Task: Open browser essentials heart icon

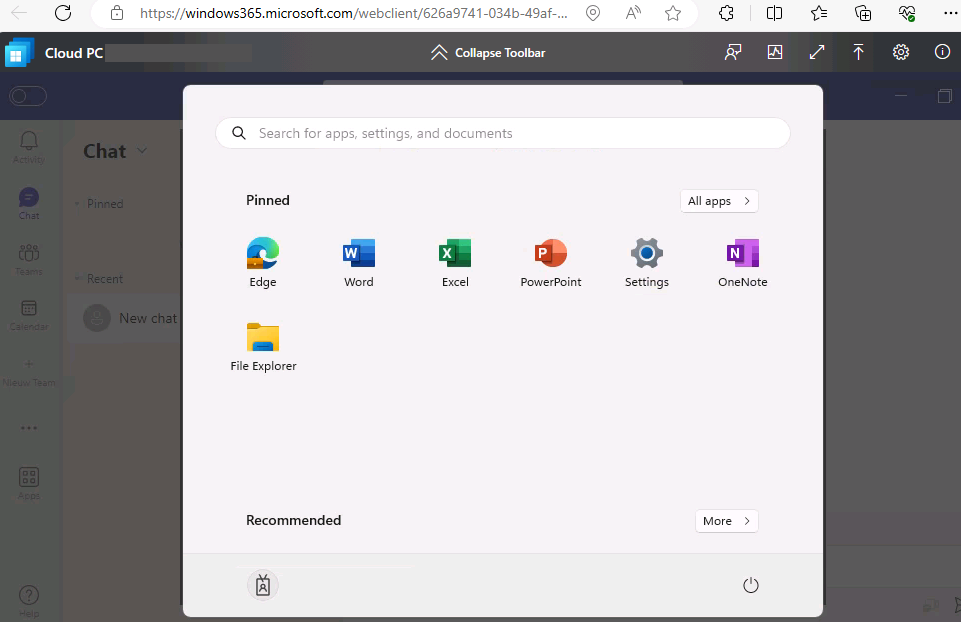Action: 906,13
